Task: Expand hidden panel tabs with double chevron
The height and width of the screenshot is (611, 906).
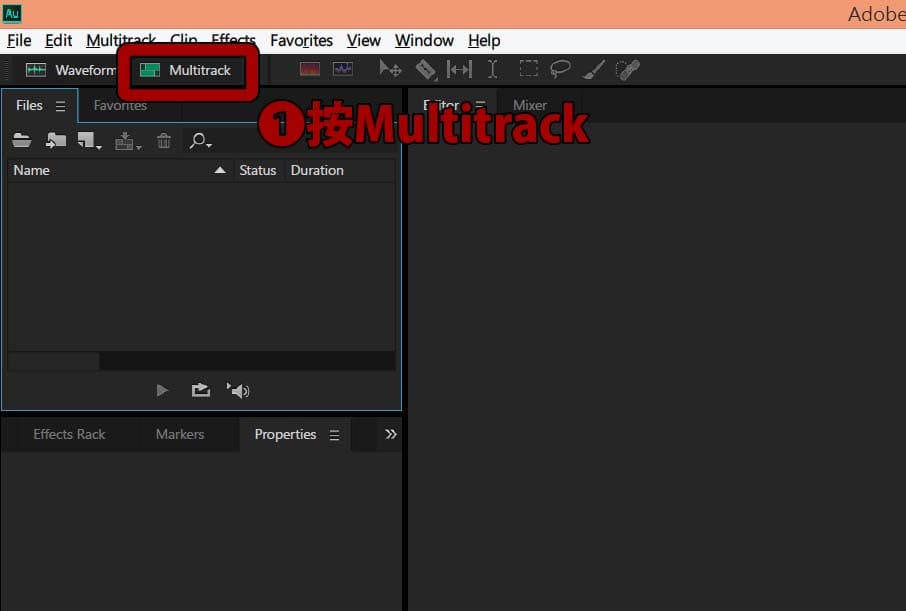Action: 391,434
